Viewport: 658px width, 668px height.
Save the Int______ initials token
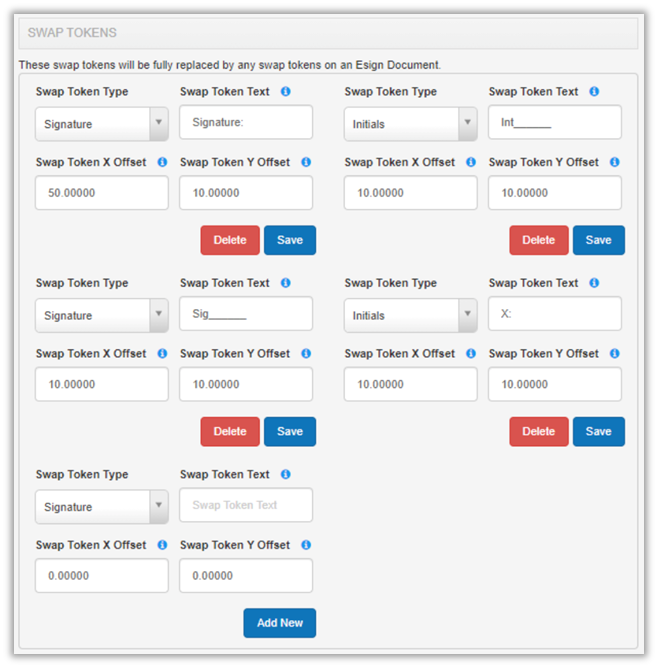tap(598, 240)
